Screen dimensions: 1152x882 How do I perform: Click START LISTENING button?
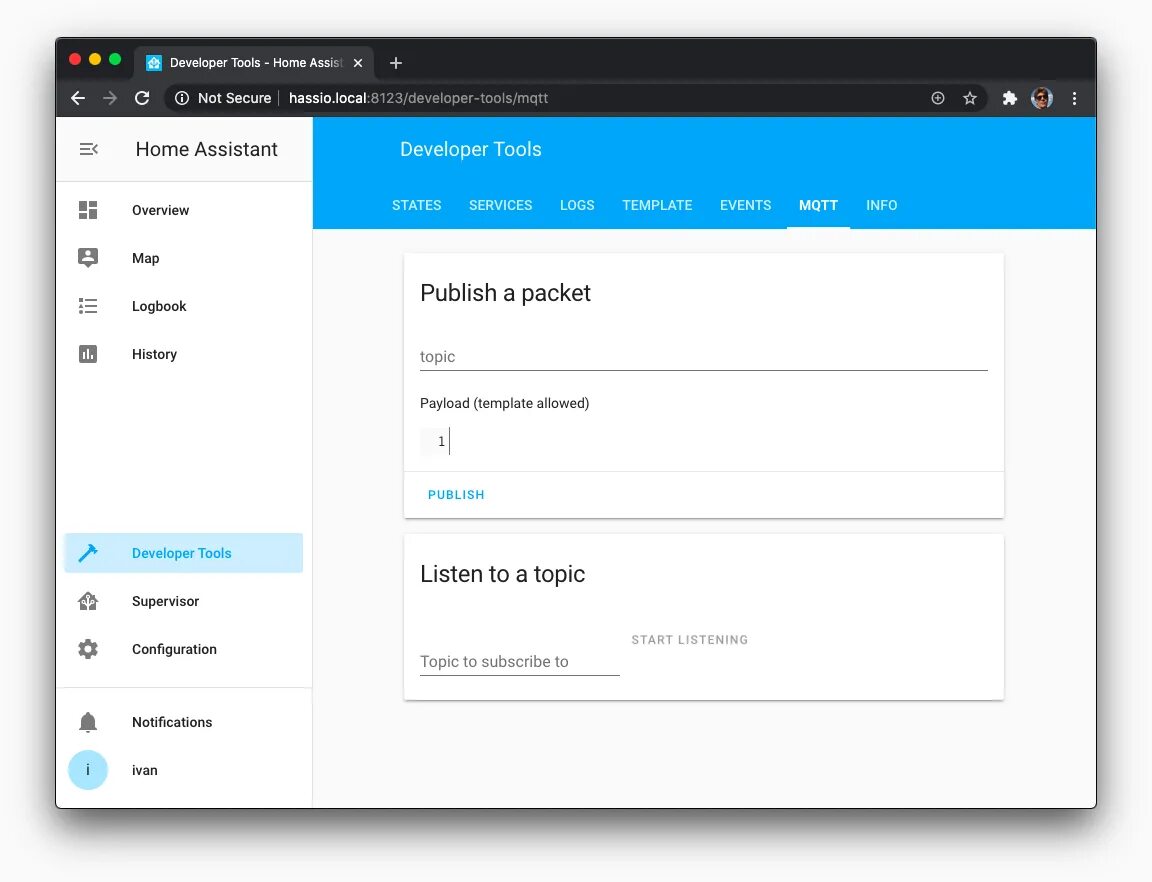[689, 639]
